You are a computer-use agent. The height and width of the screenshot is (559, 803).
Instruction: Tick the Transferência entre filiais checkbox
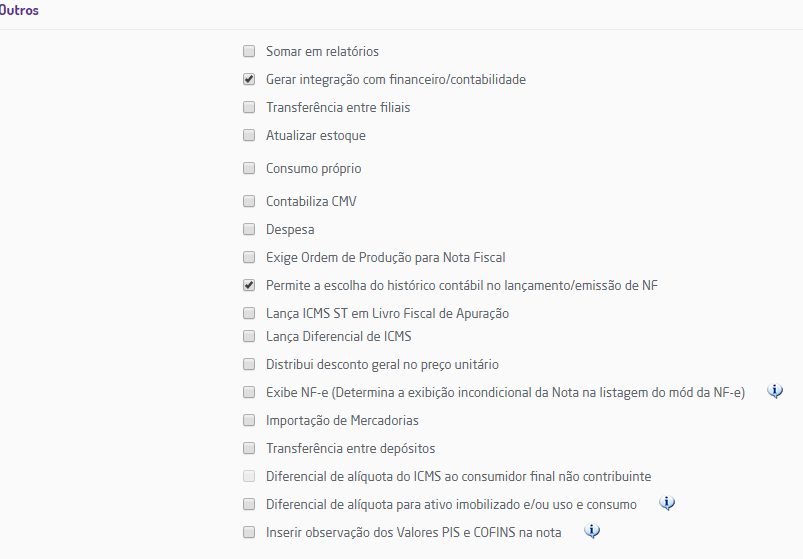click(x=249, y=107)
